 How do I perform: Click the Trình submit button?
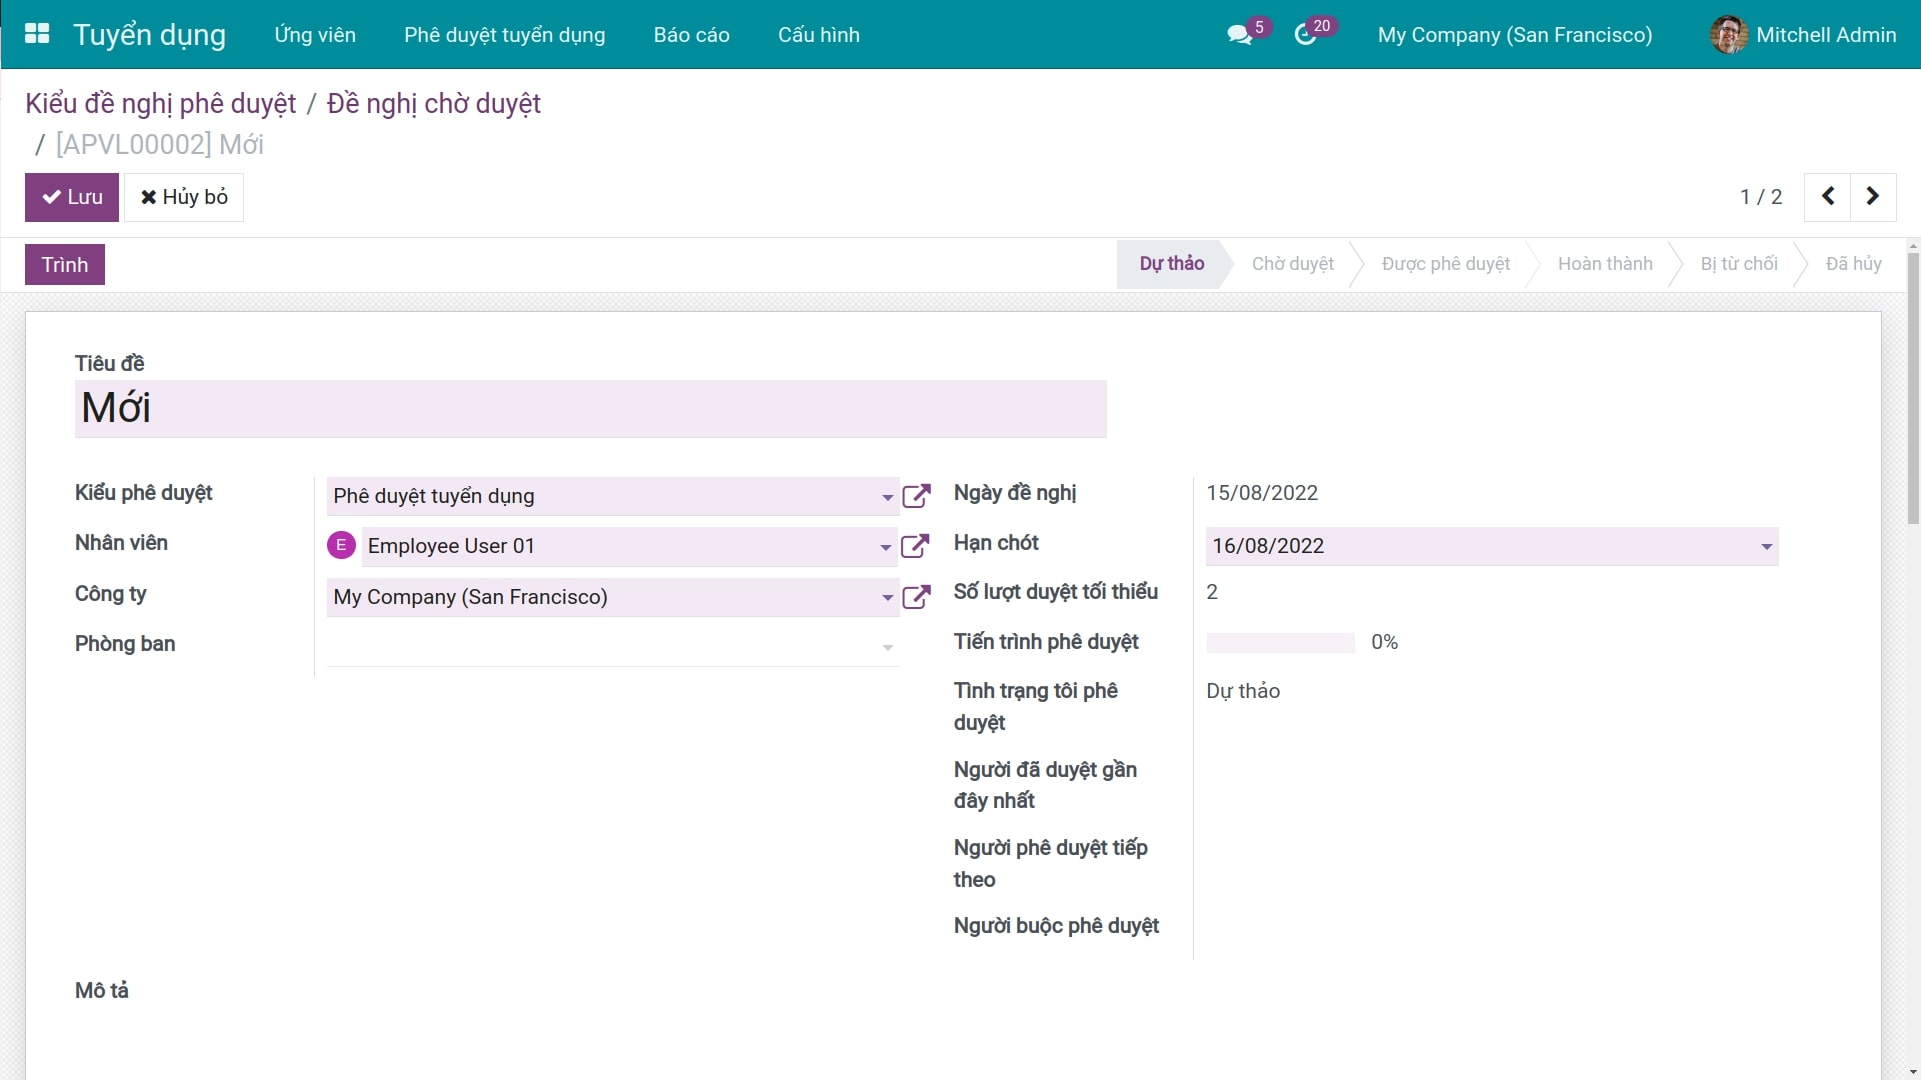[65, 265]
